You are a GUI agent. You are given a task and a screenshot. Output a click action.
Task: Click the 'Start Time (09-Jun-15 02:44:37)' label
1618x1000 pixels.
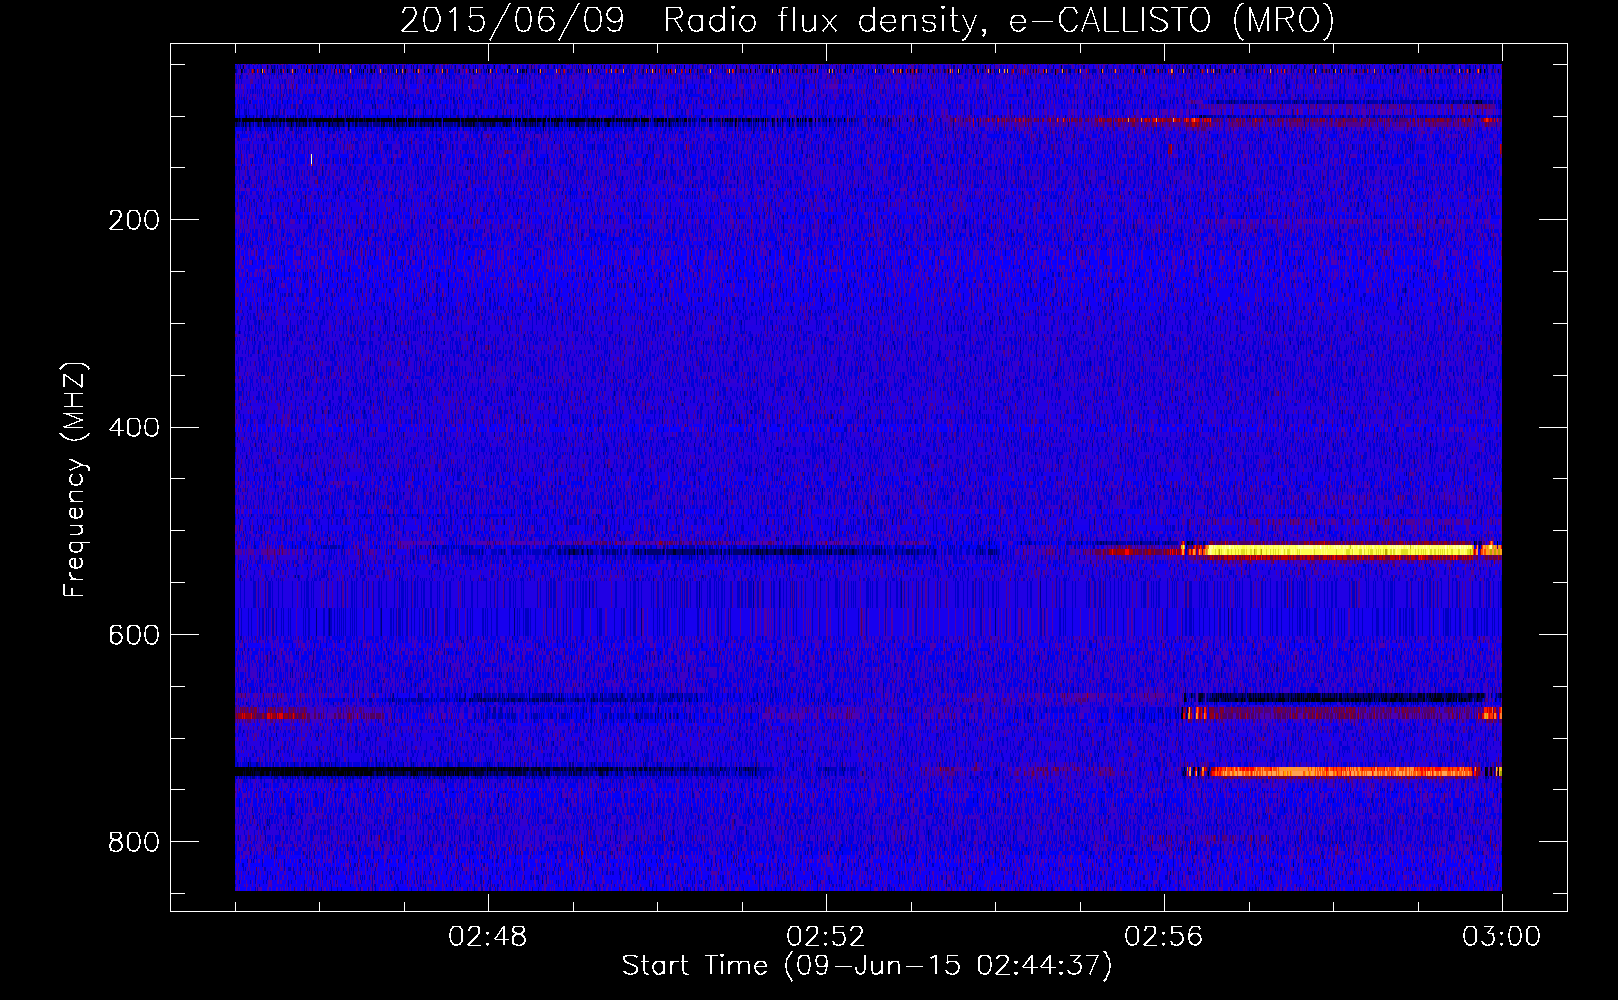click(x=867, y=966)
